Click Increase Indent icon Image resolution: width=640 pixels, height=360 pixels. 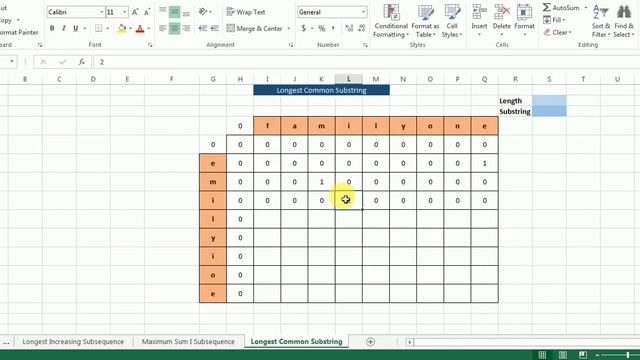click(215, 29)
